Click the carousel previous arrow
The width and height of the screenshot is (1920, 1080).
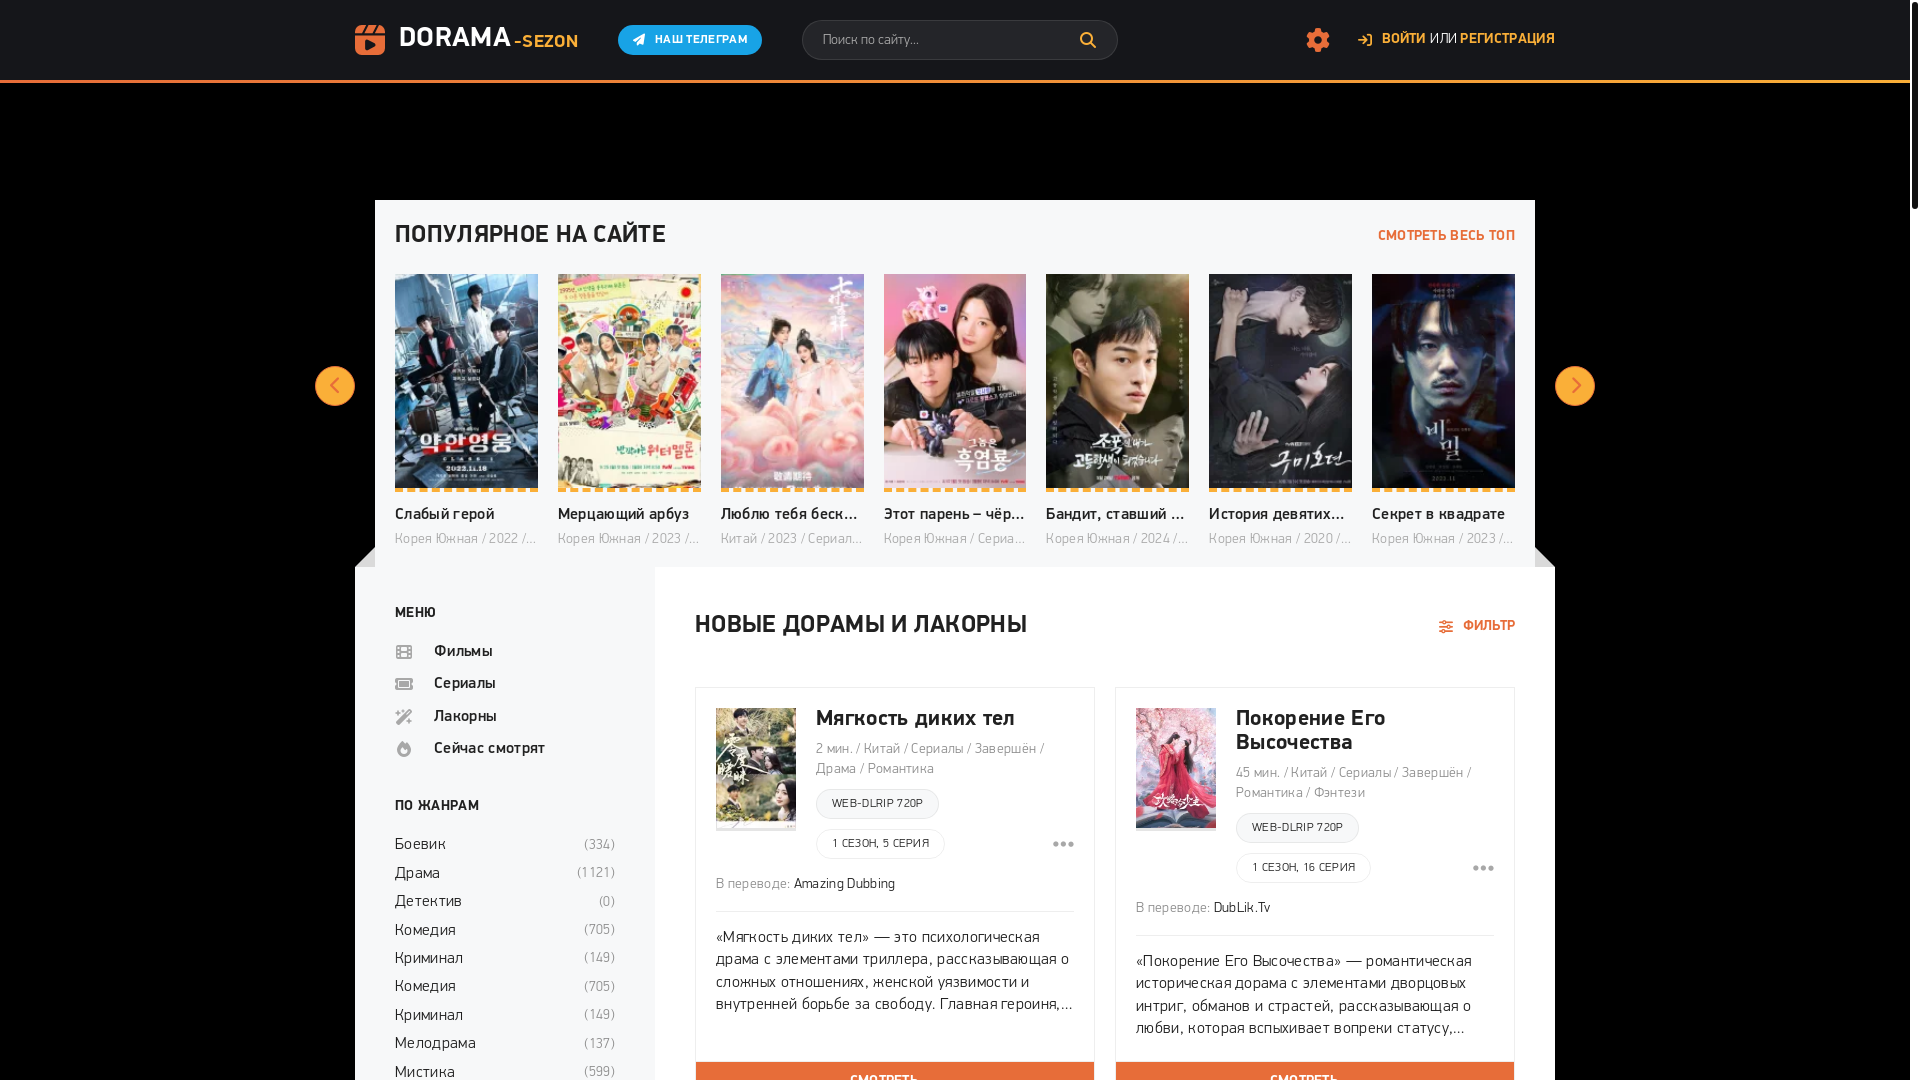click(335, 386)
